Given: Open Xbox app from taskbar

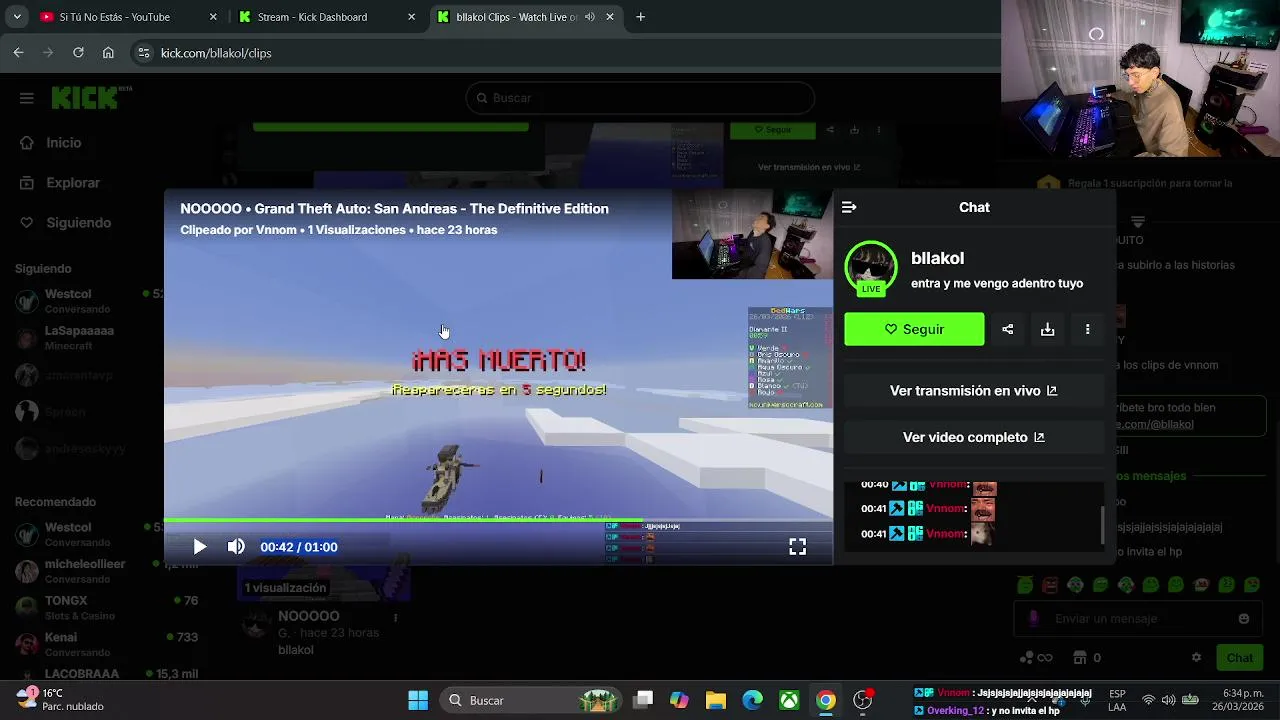Looking at the screenshot, I should (789, 700).
